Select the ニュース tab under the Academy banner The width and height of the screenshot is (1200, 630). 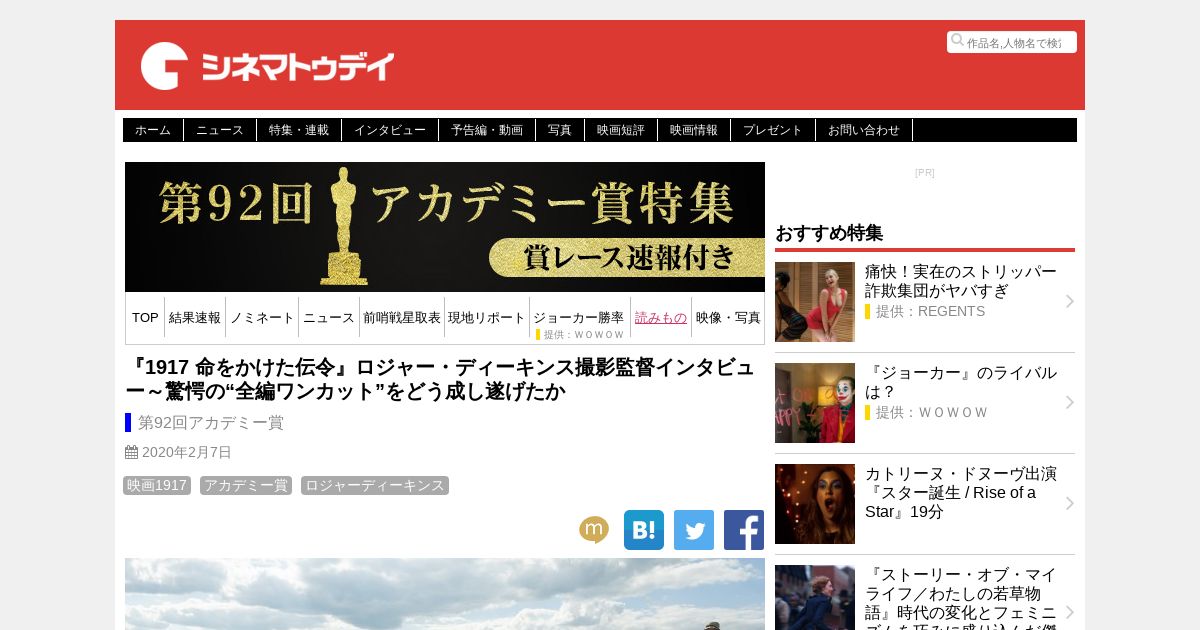[329, 317]
